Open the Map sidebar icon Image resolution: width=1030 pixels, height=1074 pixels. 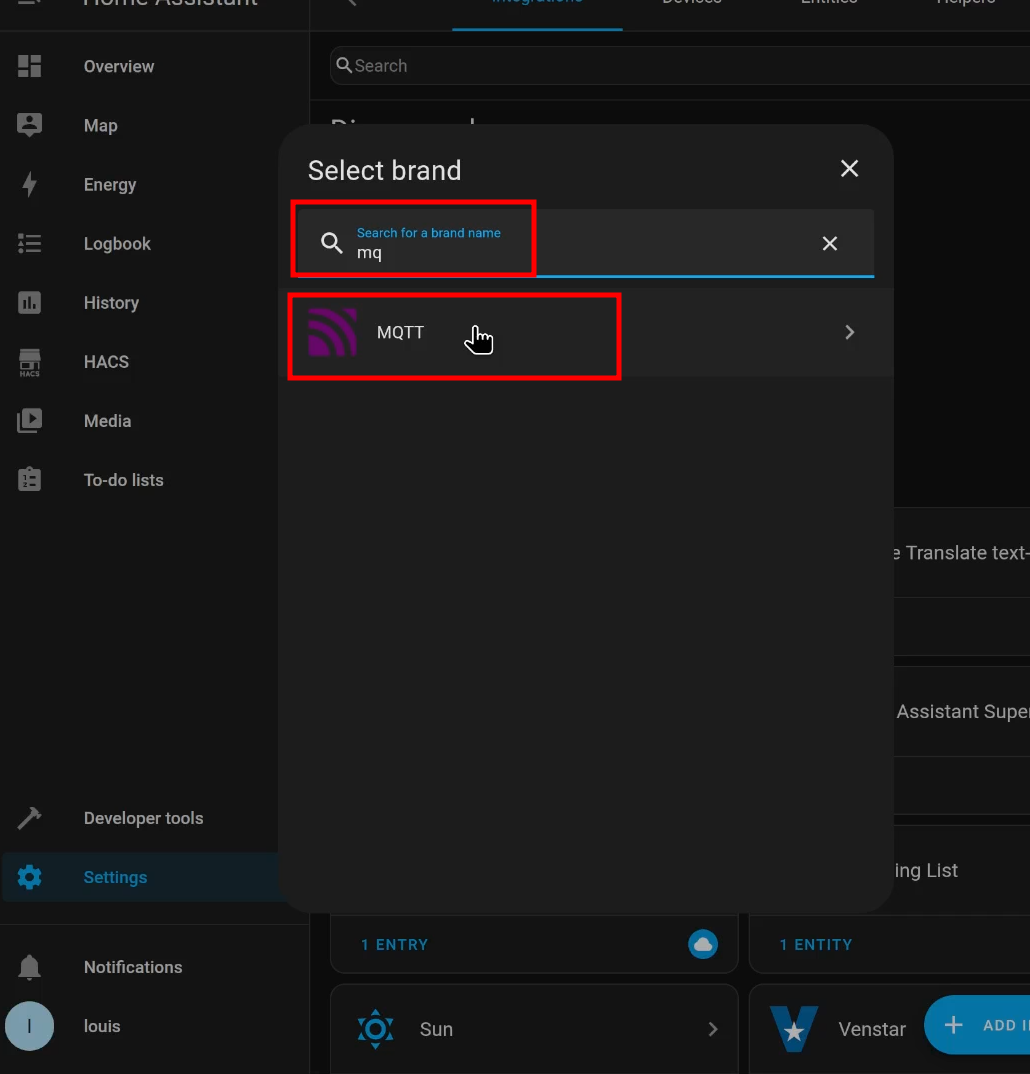[29, 125]
